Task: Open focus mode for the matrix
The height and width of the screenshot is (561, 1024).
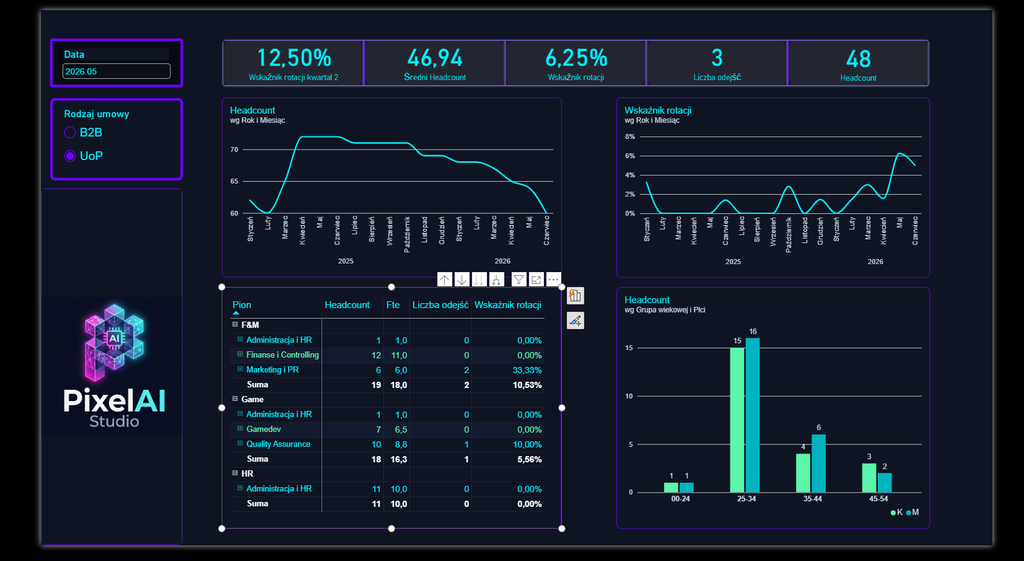Action: [536, 280]
